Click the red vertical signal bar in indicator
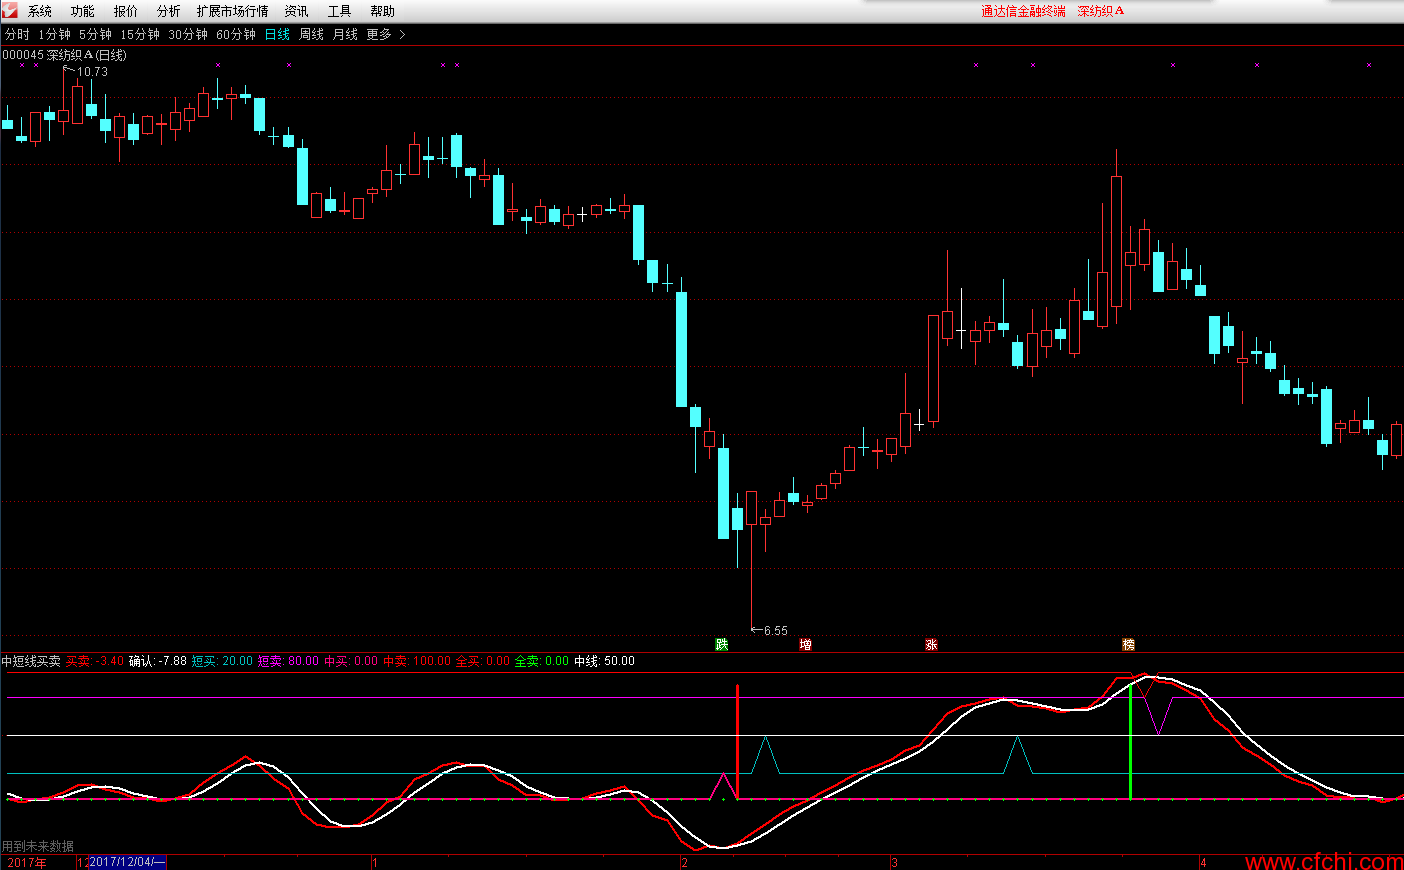 pos(737,742)
